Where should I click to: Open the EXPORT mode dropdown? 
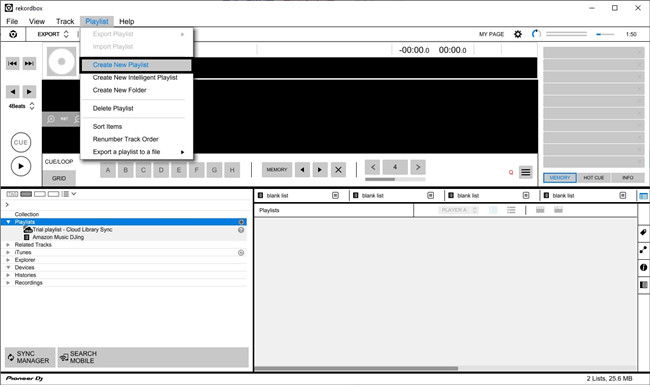53,34
